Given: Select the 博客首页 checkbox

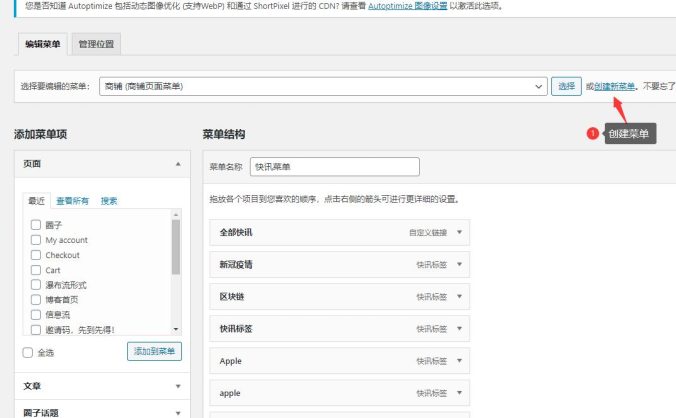Looking at the screenshot, I should pyautogui.click(x=36, y=300).
